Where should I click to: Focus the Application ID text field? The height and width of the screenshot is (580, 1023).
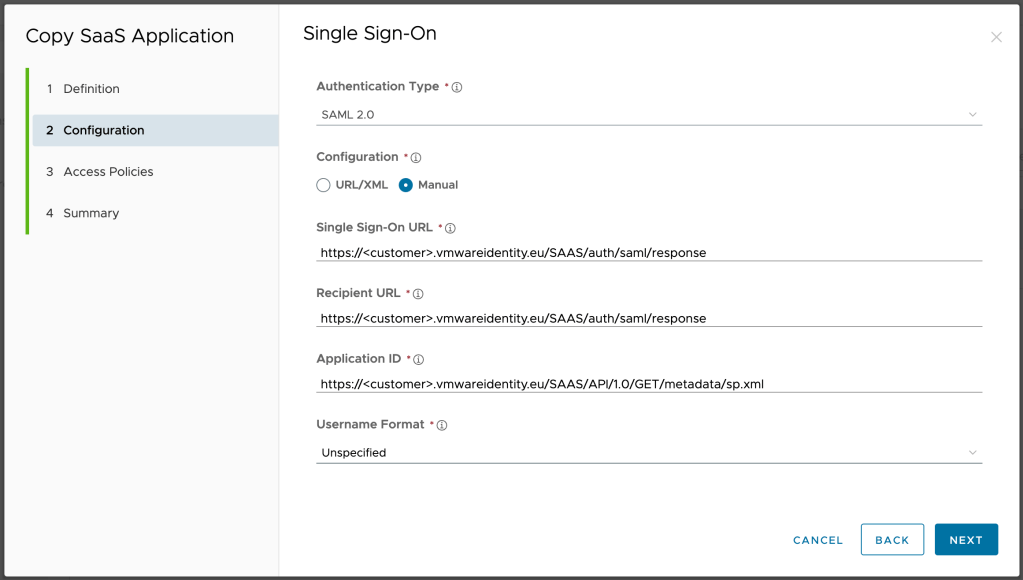[648, 384]
